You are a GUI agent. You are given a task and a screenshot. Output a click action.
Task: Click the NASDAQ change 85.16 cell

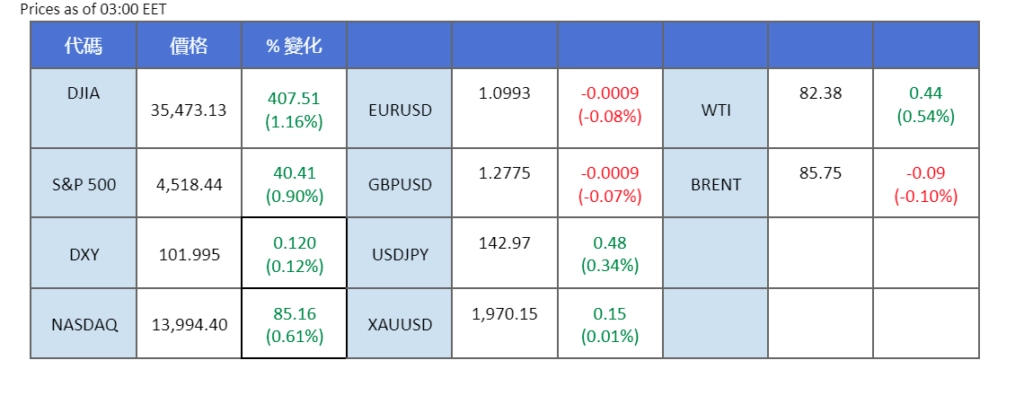click(x=294, y=324)
